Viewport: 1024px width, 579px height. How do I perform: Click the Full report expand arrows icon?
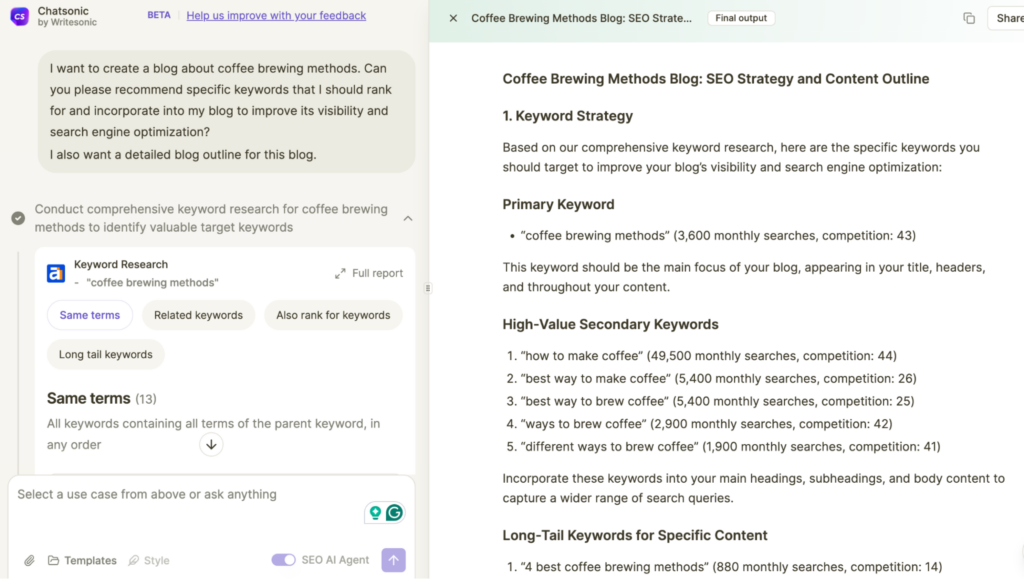340,273
